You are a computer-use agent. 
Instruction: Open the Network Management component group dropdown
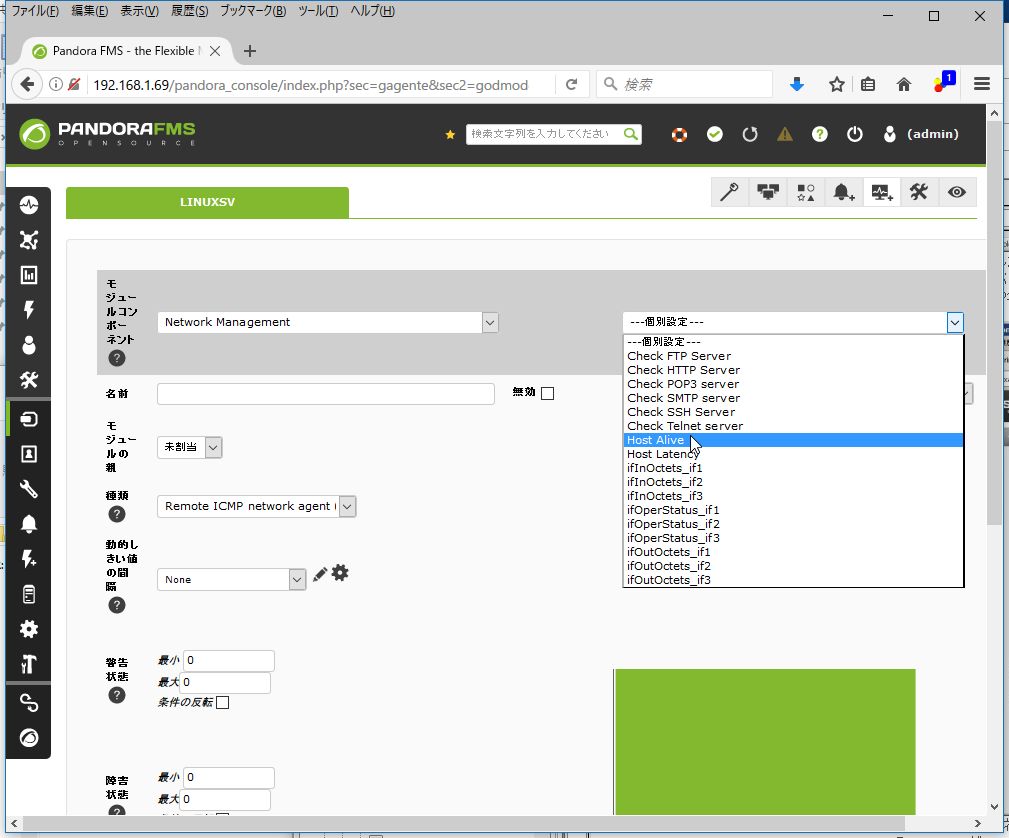click(328, 322)
